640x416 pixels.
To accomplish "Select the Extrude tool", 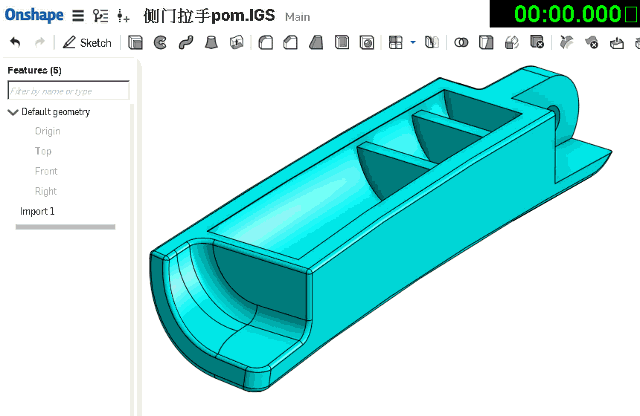I will pyautogui.click(x=135, y=42).
